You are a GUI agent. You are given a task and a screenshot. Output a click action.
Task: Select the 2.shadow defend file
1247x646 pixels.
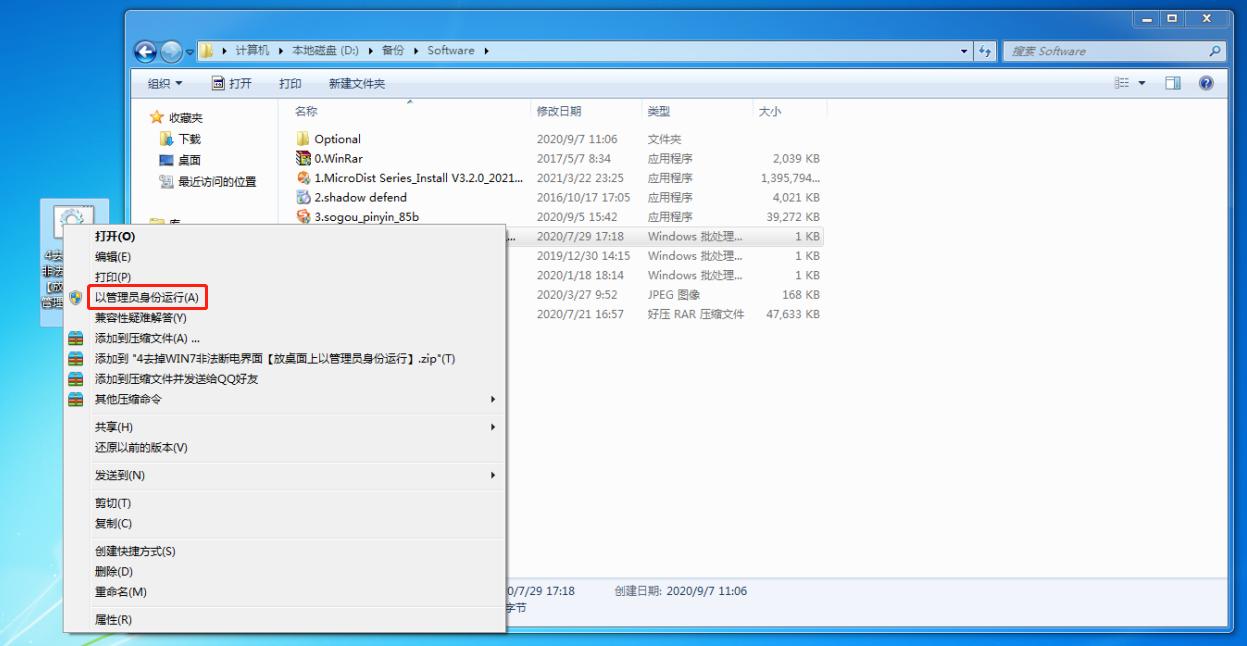click(x=360, y=197)
